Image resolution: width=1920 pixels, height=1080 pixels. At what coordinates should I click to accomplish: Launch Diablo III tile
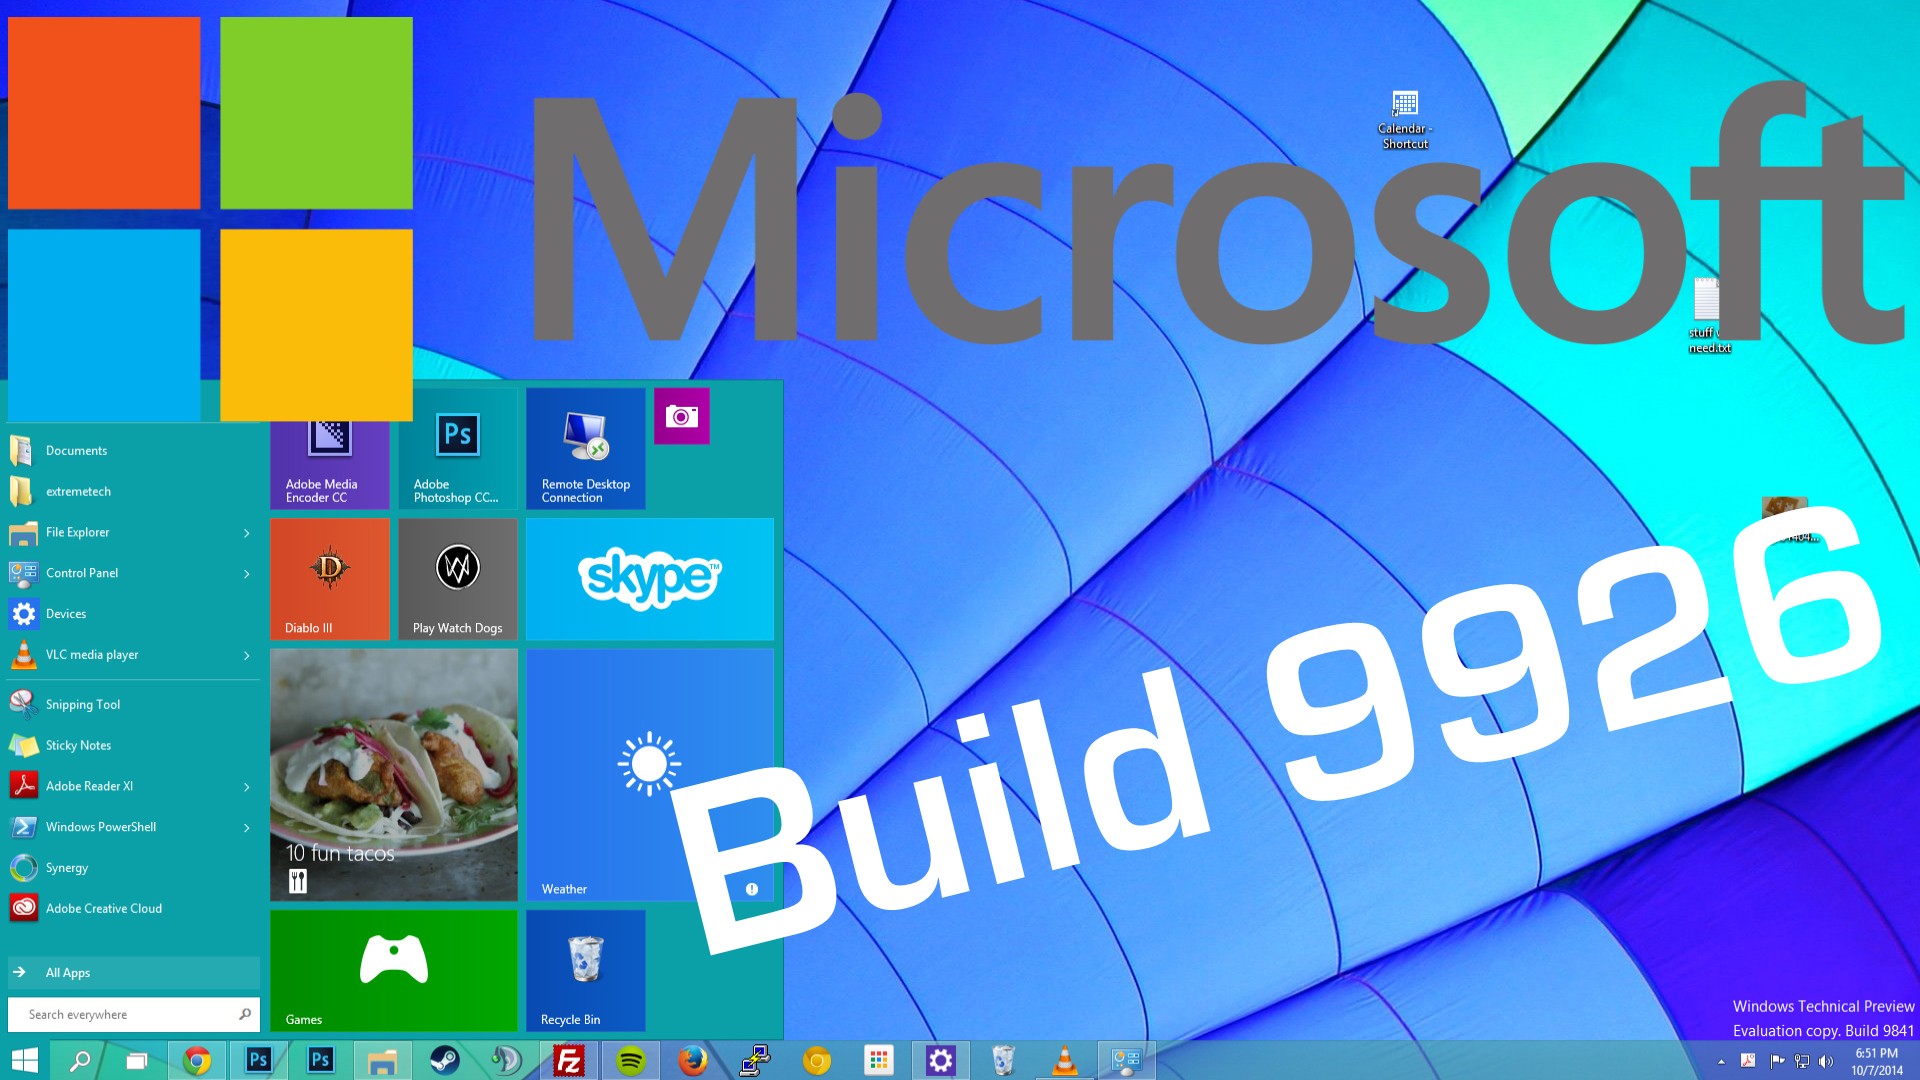(330, 579)
